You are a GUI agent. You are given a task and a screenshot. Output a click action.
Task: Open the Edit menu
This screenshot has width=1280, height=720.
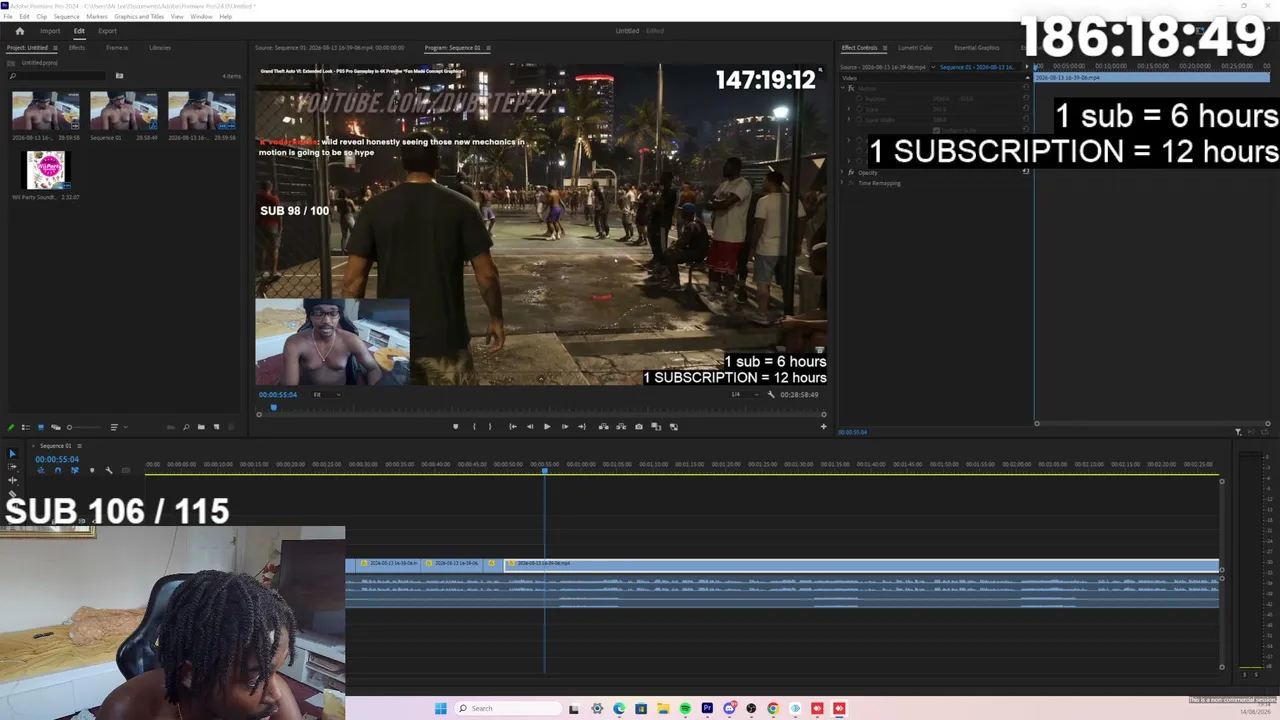tap(24, 17)
